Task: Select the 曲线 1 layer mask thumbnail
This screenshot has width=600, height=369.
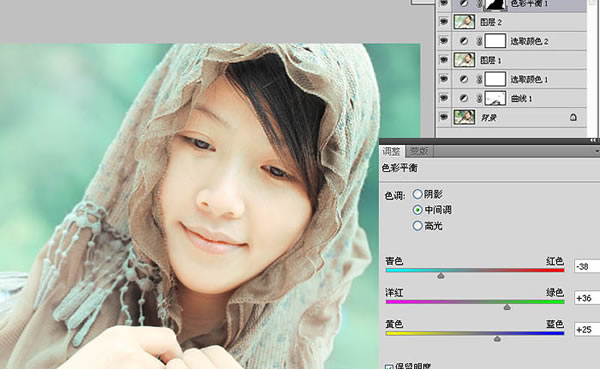Action: tap(495, 98)
